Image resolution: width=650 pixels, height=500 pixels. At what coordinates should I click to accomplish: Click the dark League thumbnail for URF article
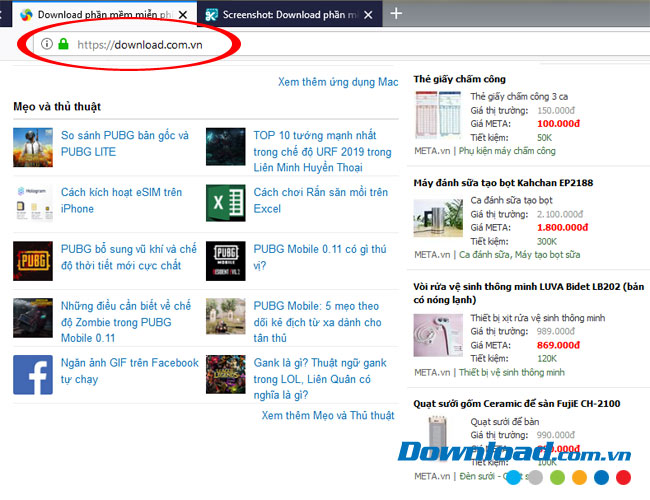tap(226, 147)
